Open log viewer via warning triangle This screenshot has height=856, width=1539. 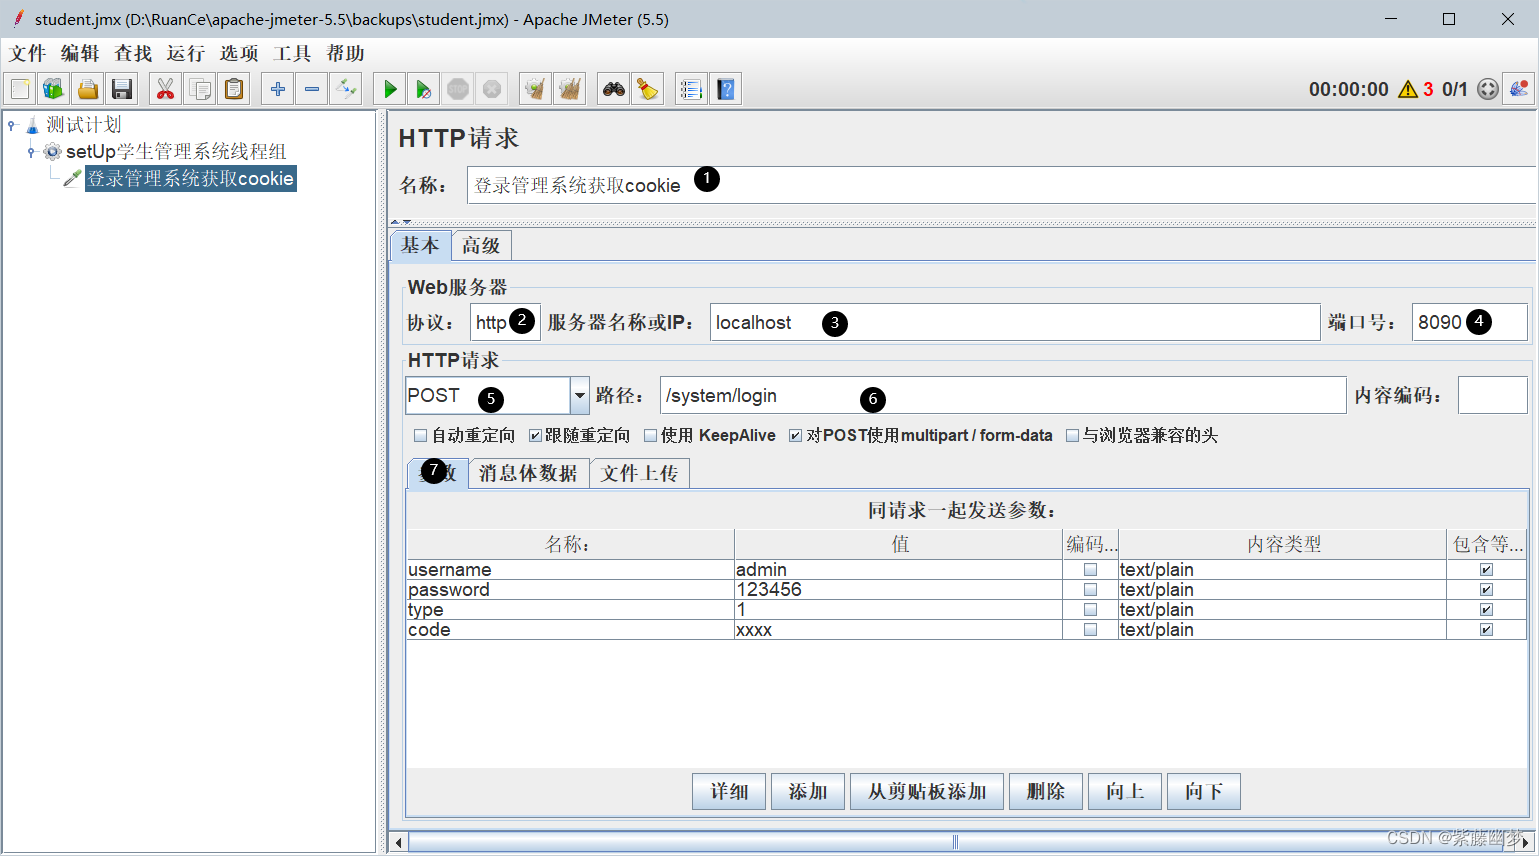click(x=1408, y=89)
